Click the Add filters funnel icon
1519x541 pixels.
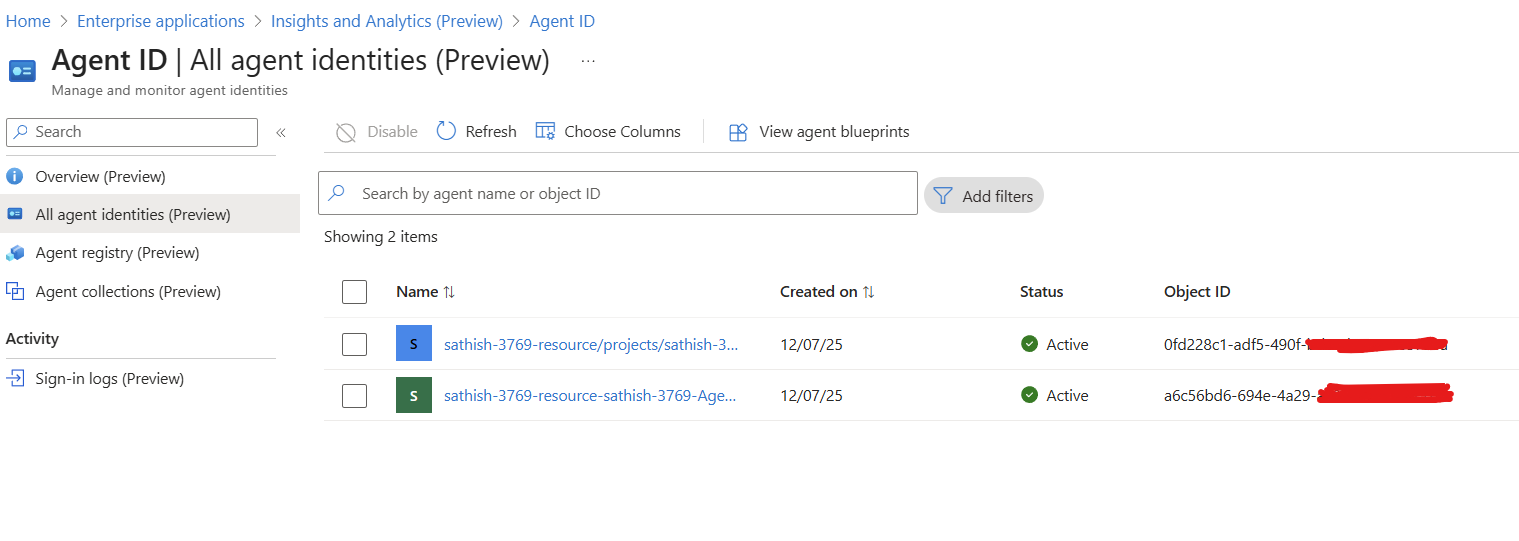tap(942, 196)
